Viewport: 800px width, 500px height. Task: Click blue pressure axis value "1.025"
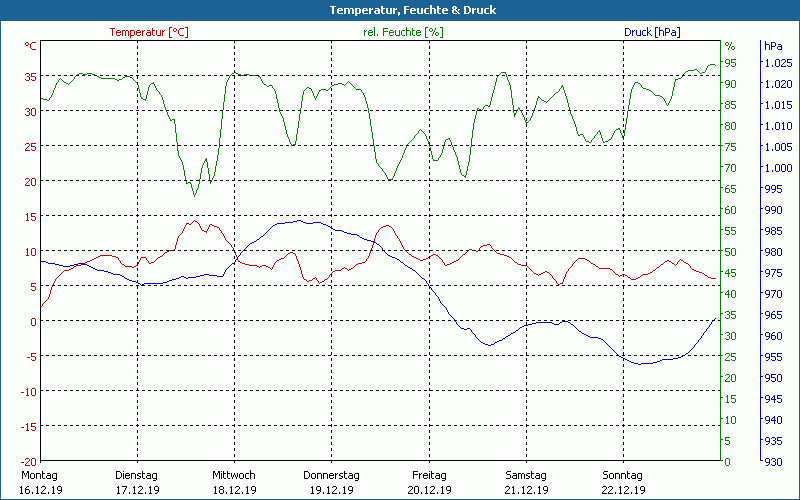pyautogui.click(x=778, y=63)
